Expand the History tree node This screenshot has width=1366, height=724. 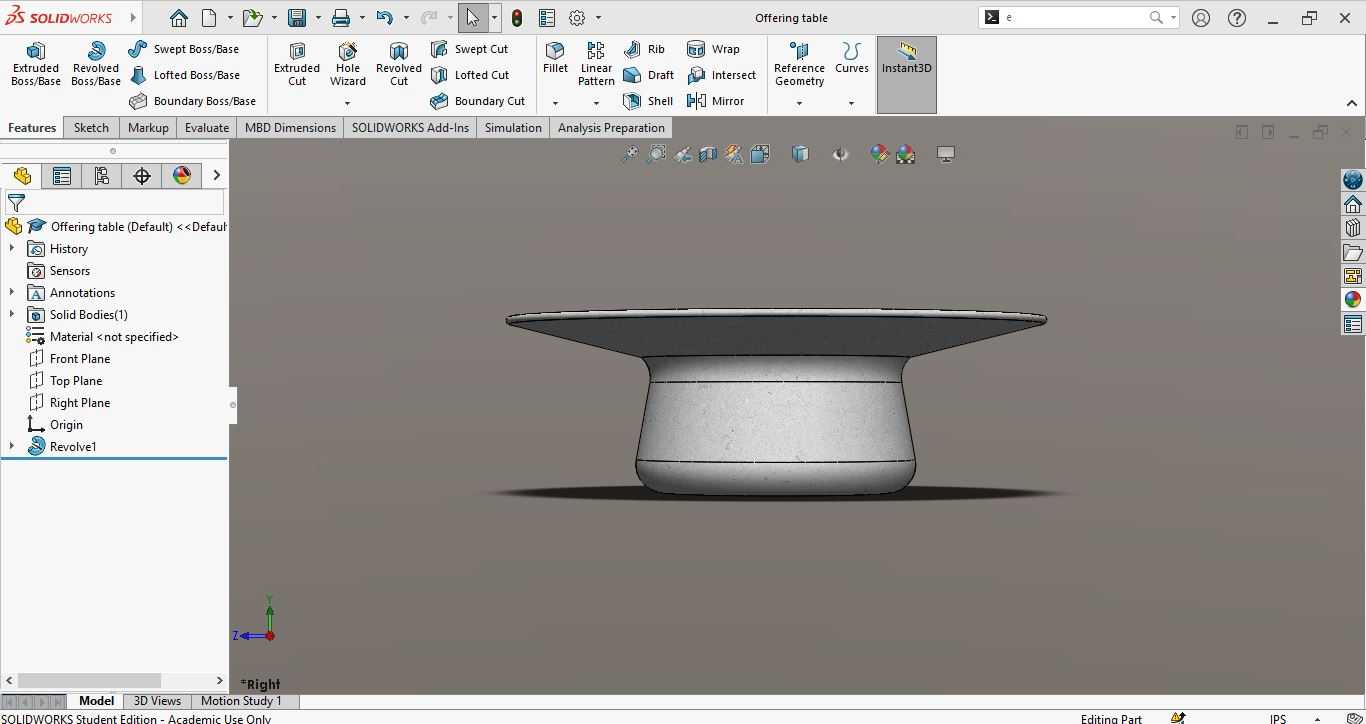12,248
